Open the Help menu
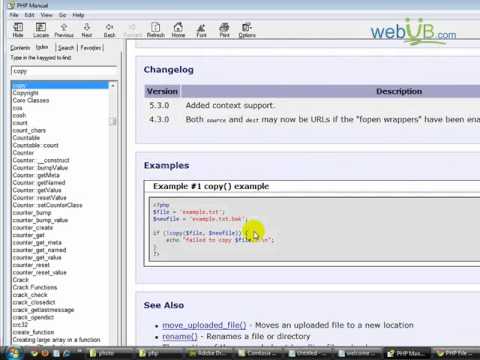The width and height of the screenshot is (480, 360). click(x=78, y=15)
